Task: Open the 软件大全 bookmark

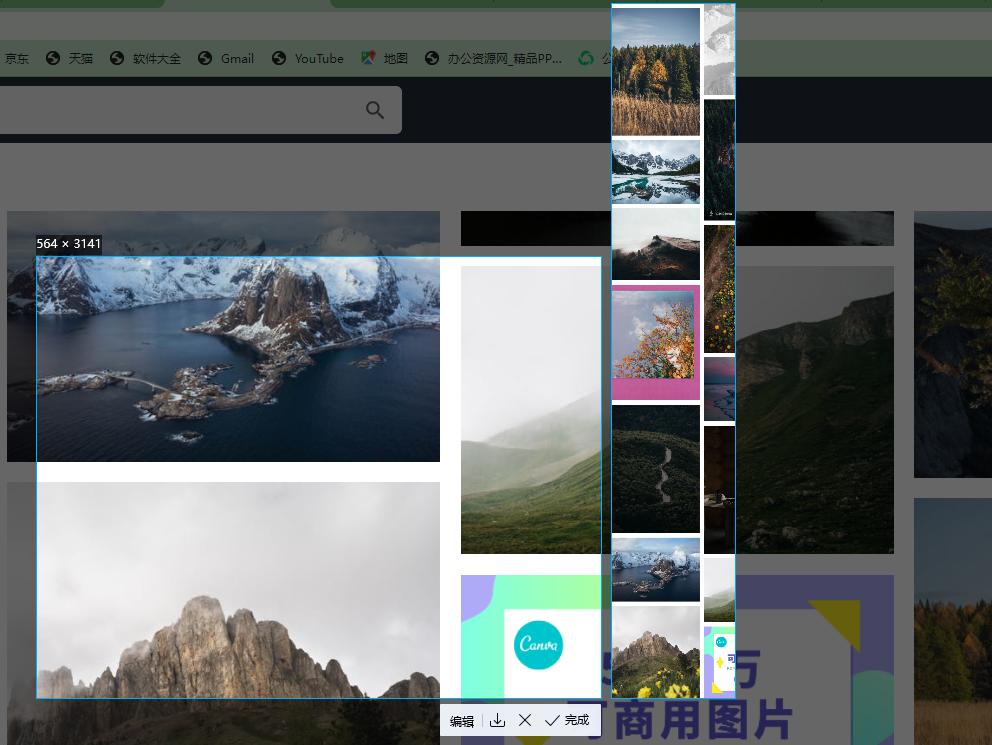Action: [146, 59]
